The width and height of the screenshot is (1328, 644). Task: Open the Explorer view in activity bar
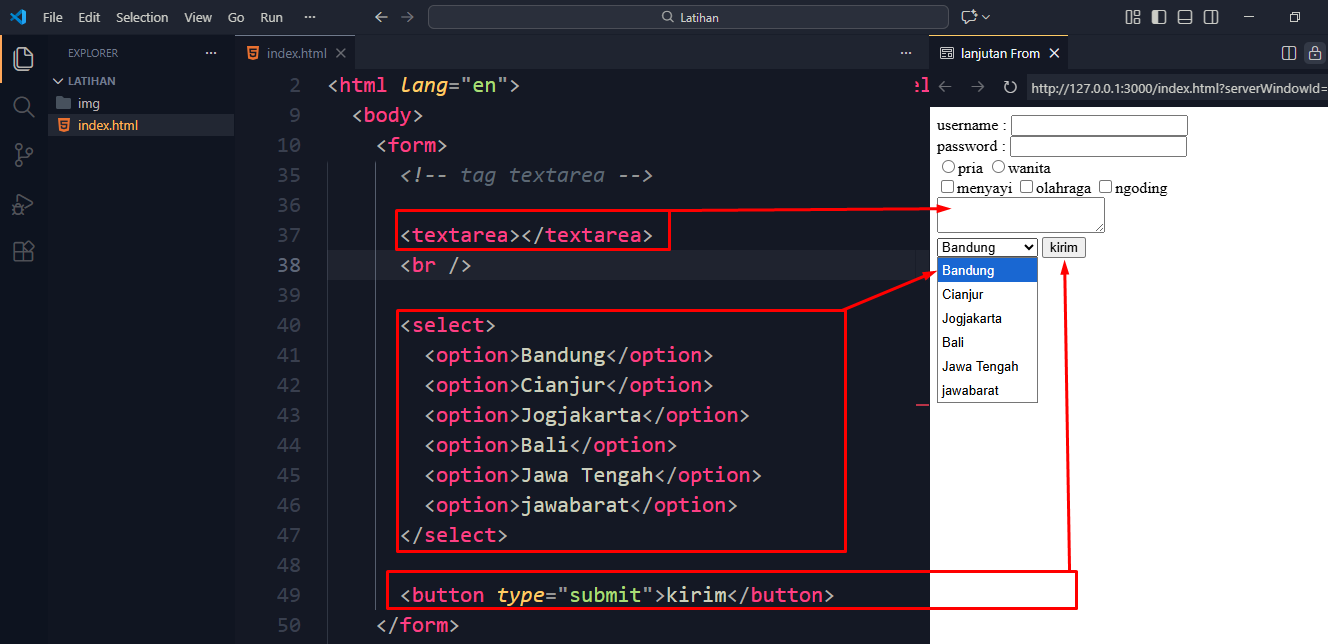pos(23,59)
